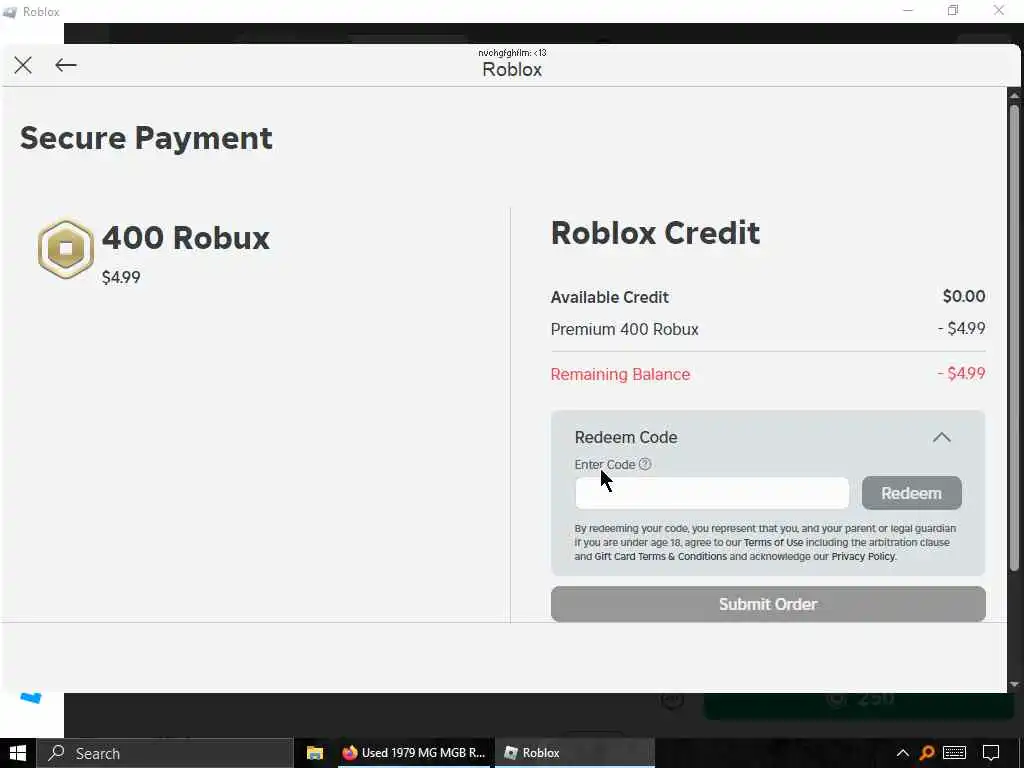Open File Explorer from the taskbar
The width and height of the screenshot is (1024, 768).
[x=315, y=753]
